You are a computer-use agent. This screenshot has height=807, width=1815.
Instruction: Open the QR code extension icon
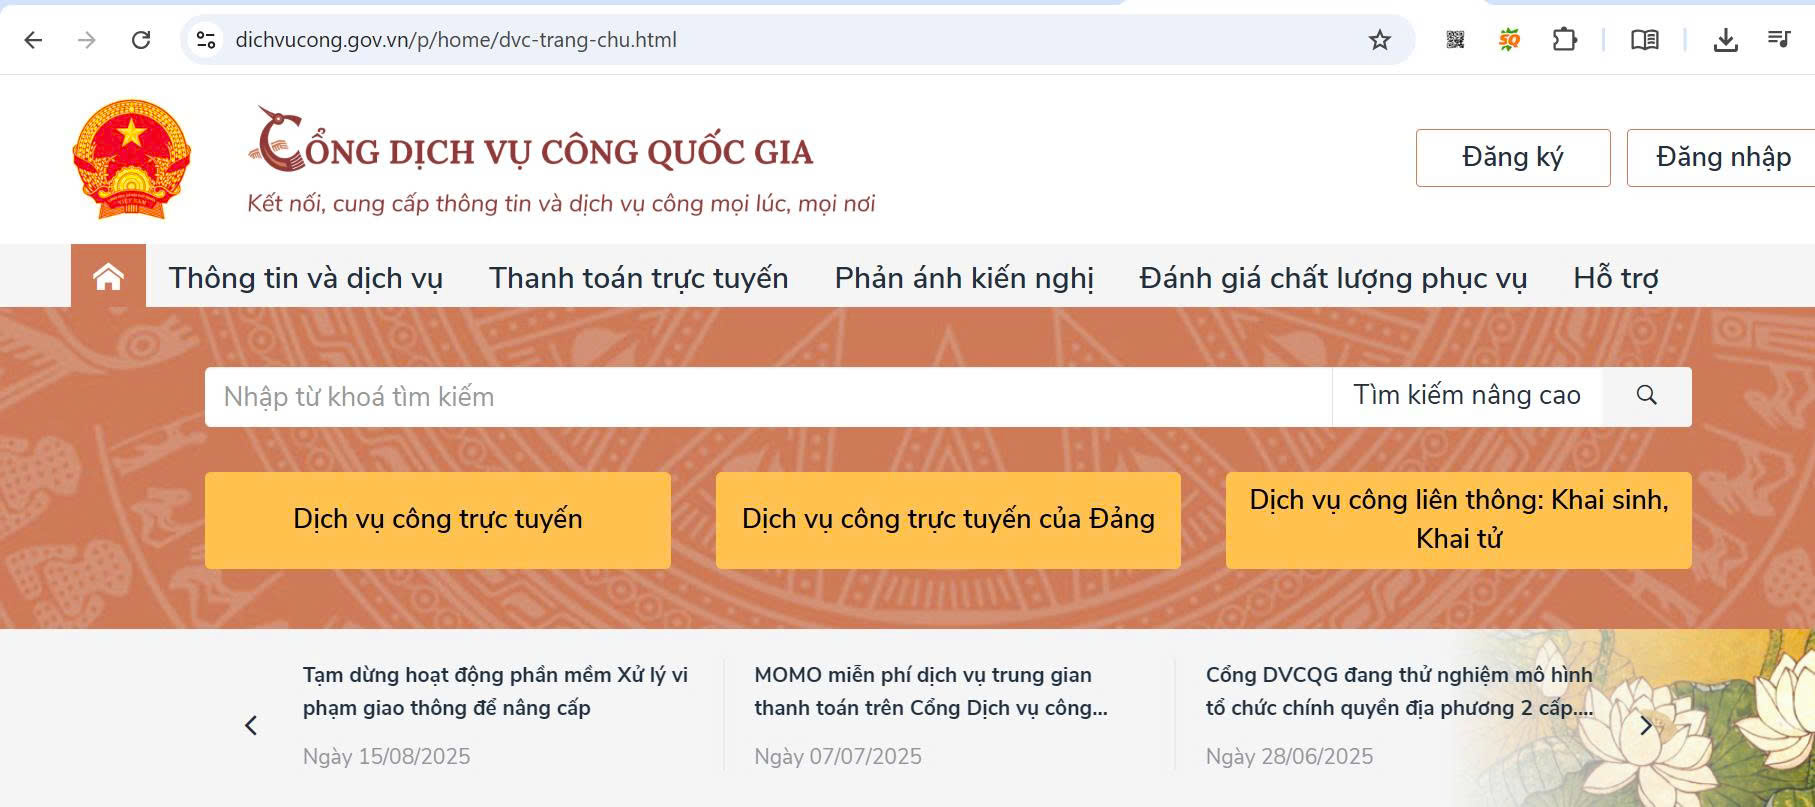(x=1455, y=40)
